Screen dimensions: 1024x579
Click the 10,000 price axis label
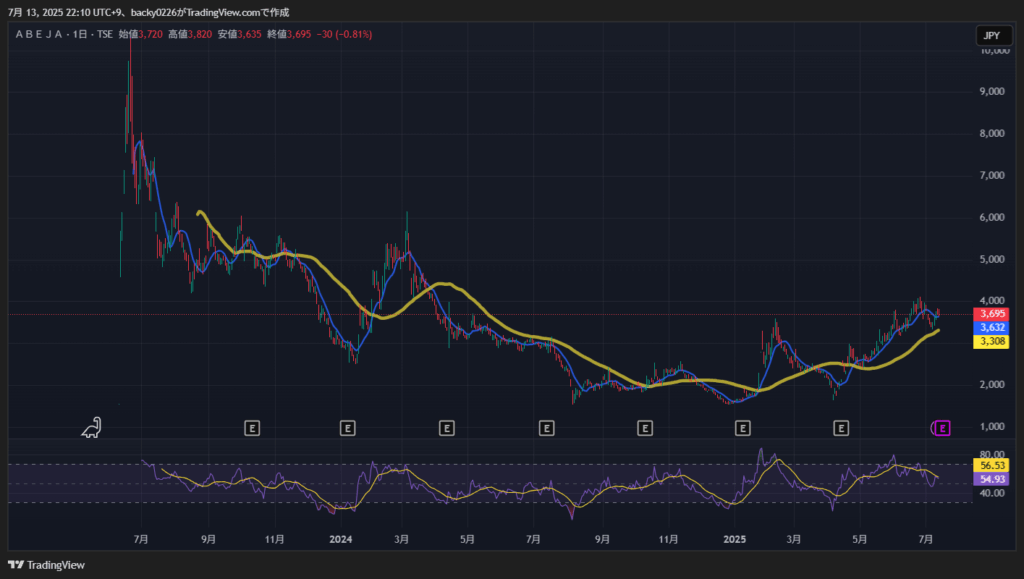pos(994,50)
